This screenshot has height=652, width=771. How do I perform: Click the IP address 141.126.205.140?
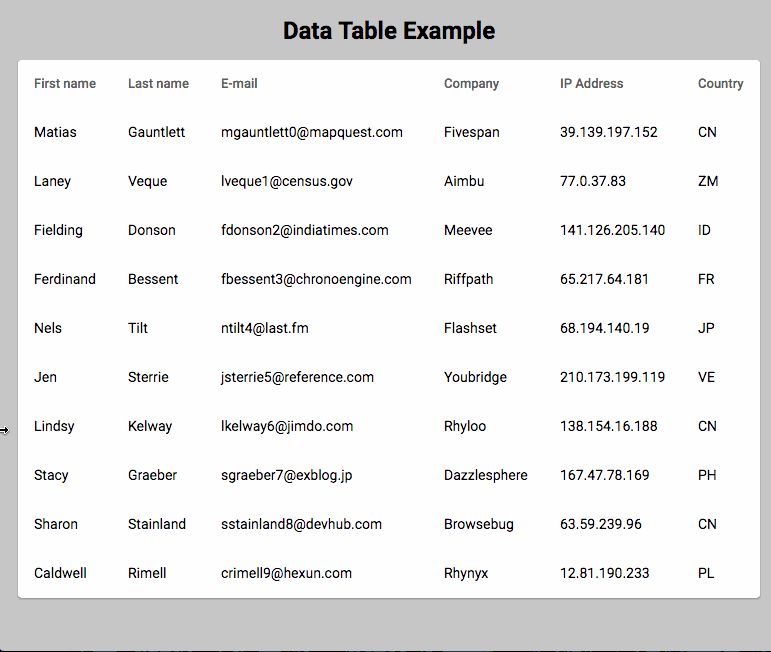pyautogui.click(x=613, y=230)
